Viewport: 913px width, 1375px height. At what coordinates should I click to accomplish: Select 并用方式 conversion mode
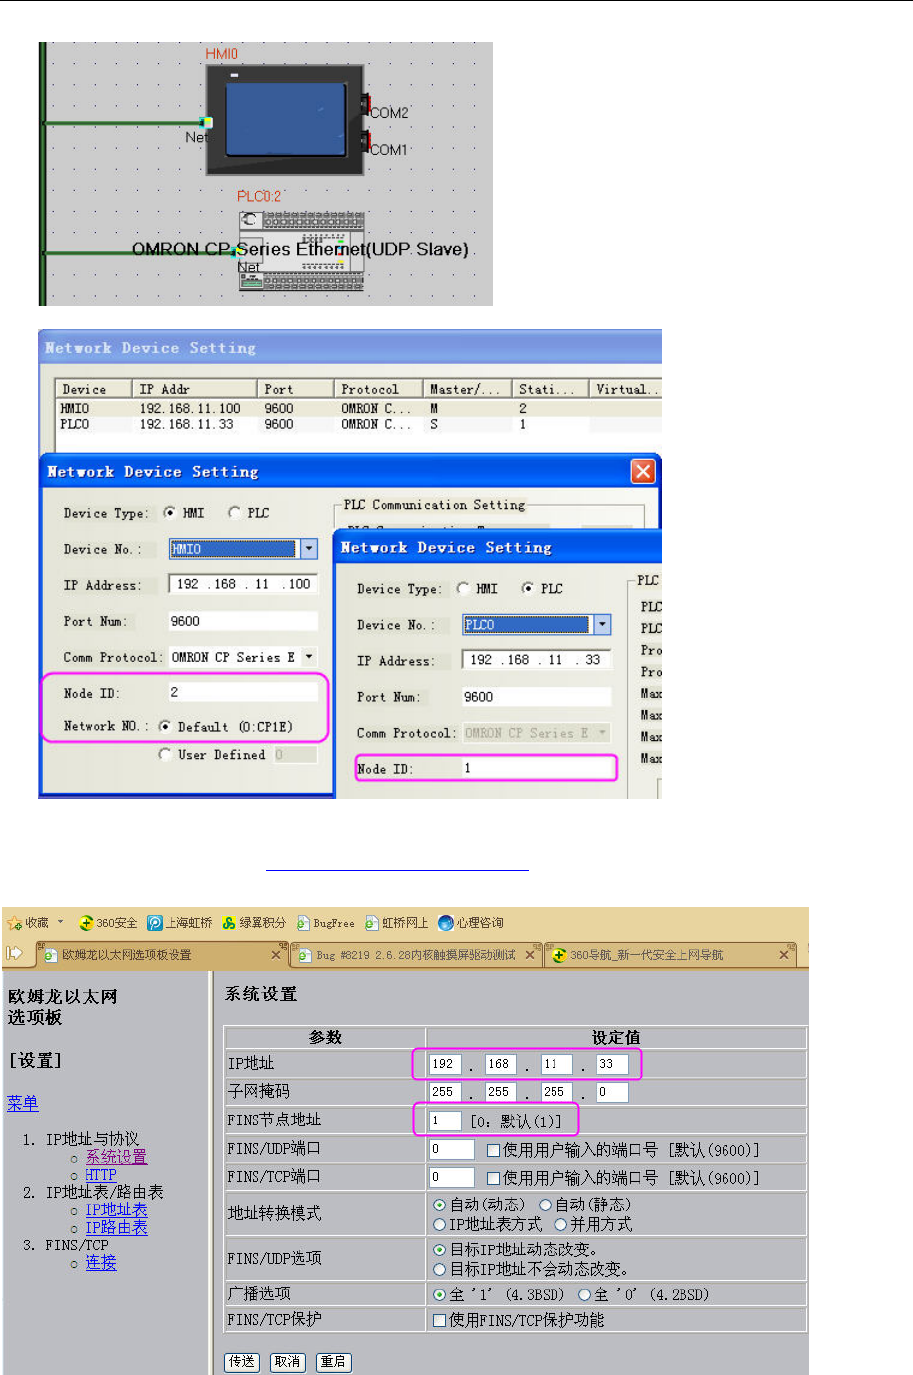pos(561,1224)
